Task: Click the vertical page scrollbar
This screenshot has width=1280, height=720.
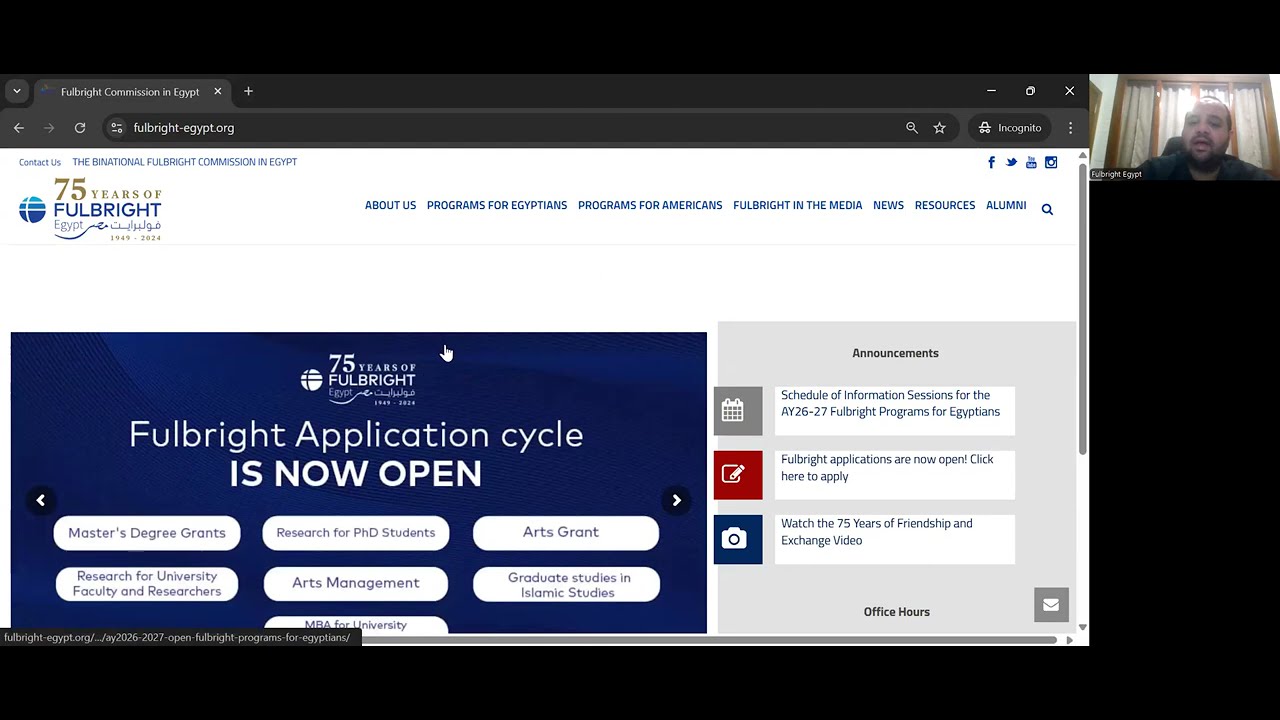Action: tap(1082, 310)
